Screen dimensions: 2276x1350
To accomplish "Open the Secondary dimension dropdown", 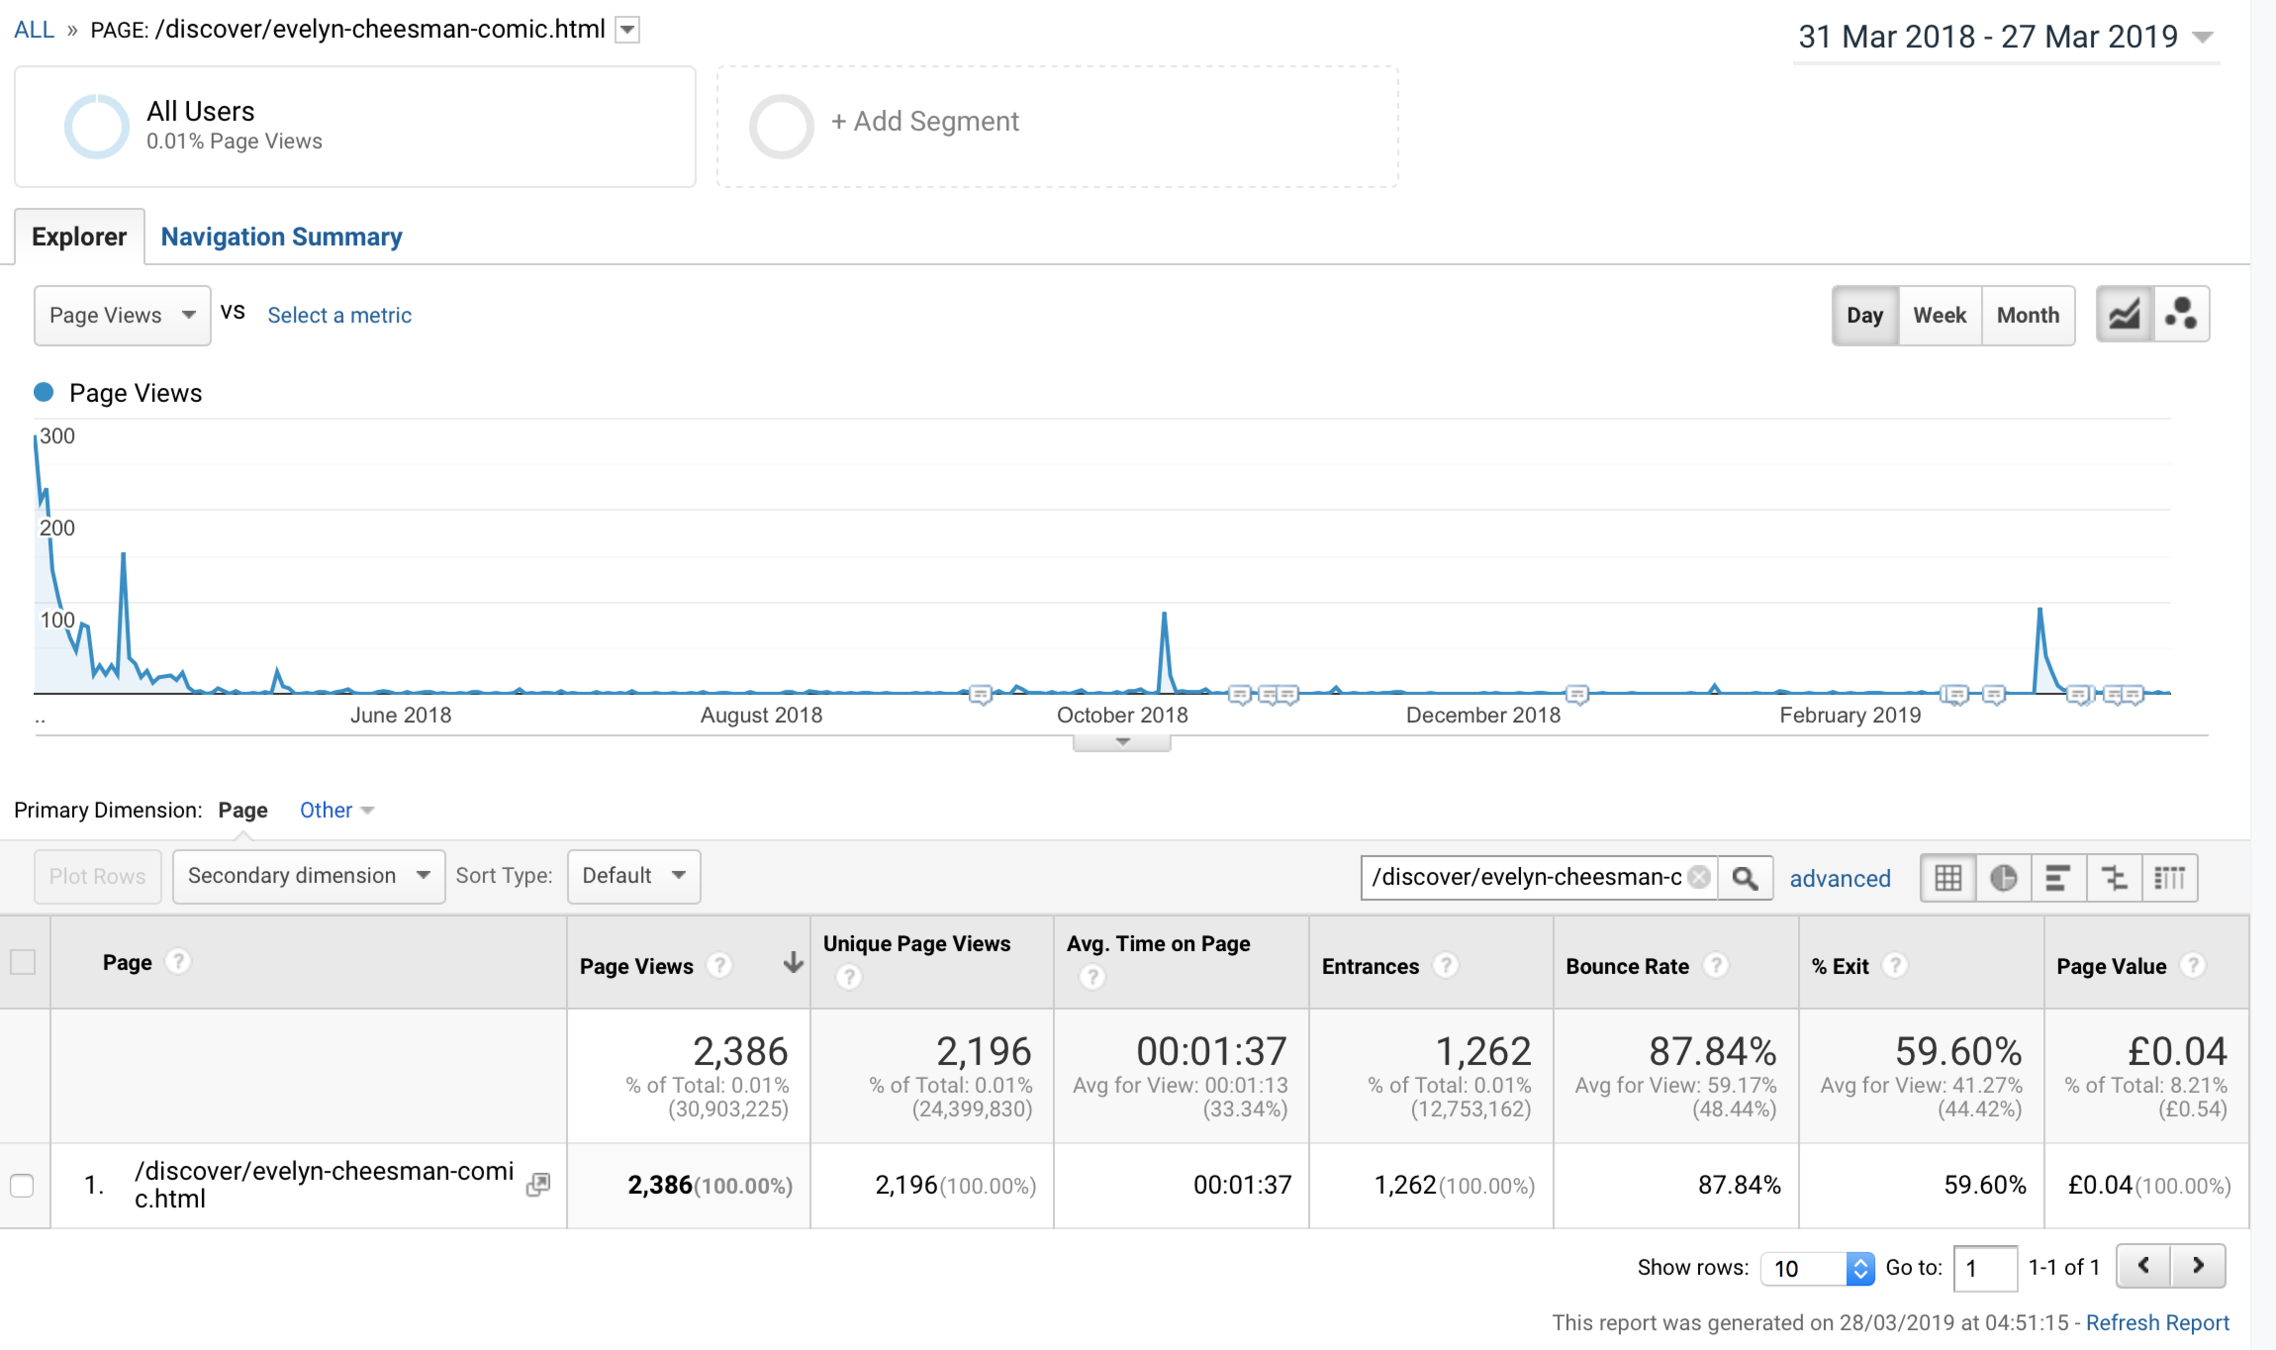I will pos(308,876).
